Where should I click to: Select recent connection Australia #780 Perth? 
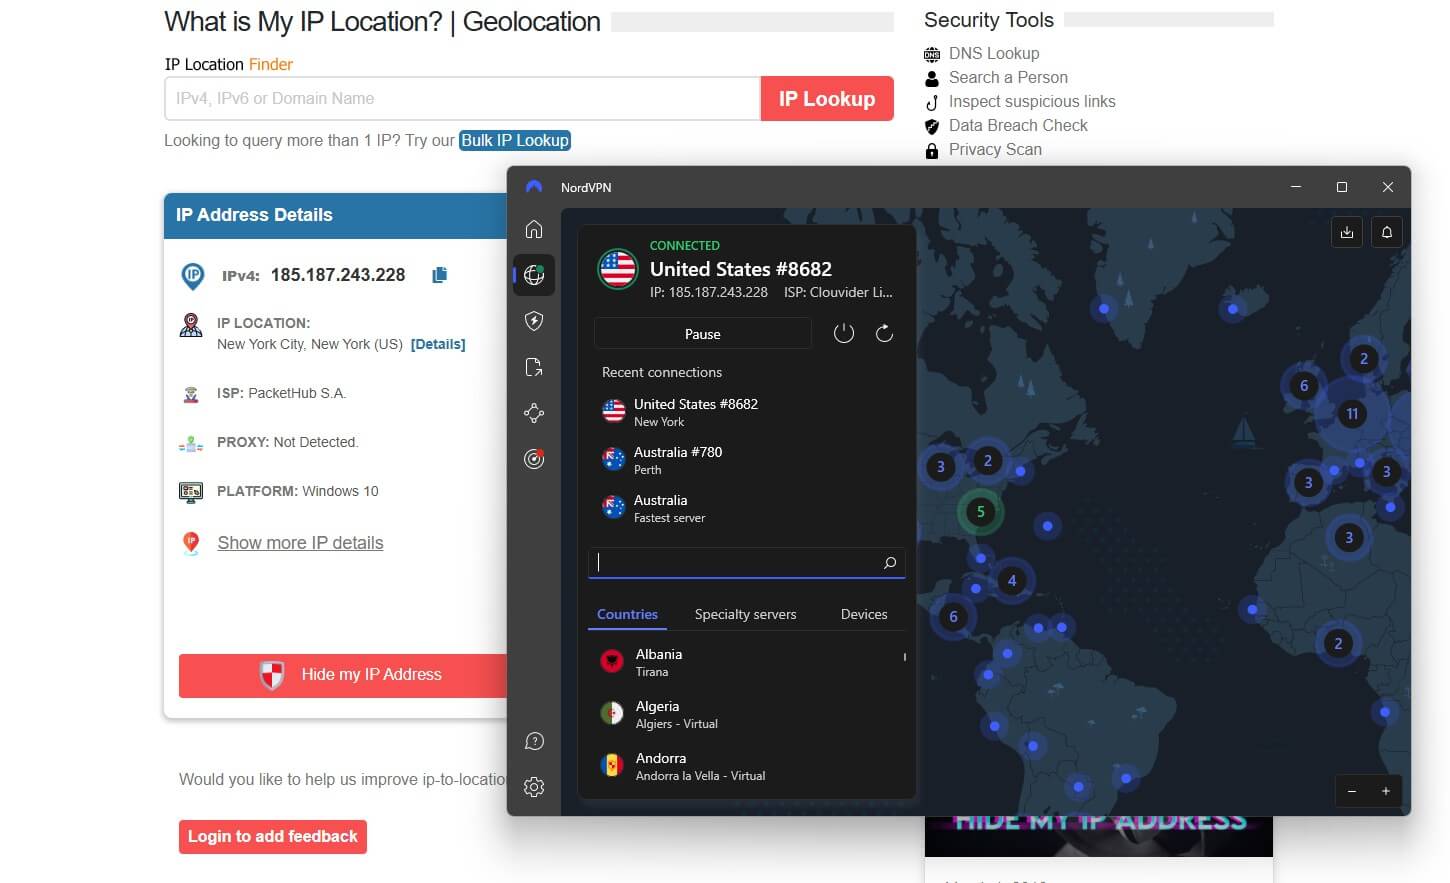point(746,460)
